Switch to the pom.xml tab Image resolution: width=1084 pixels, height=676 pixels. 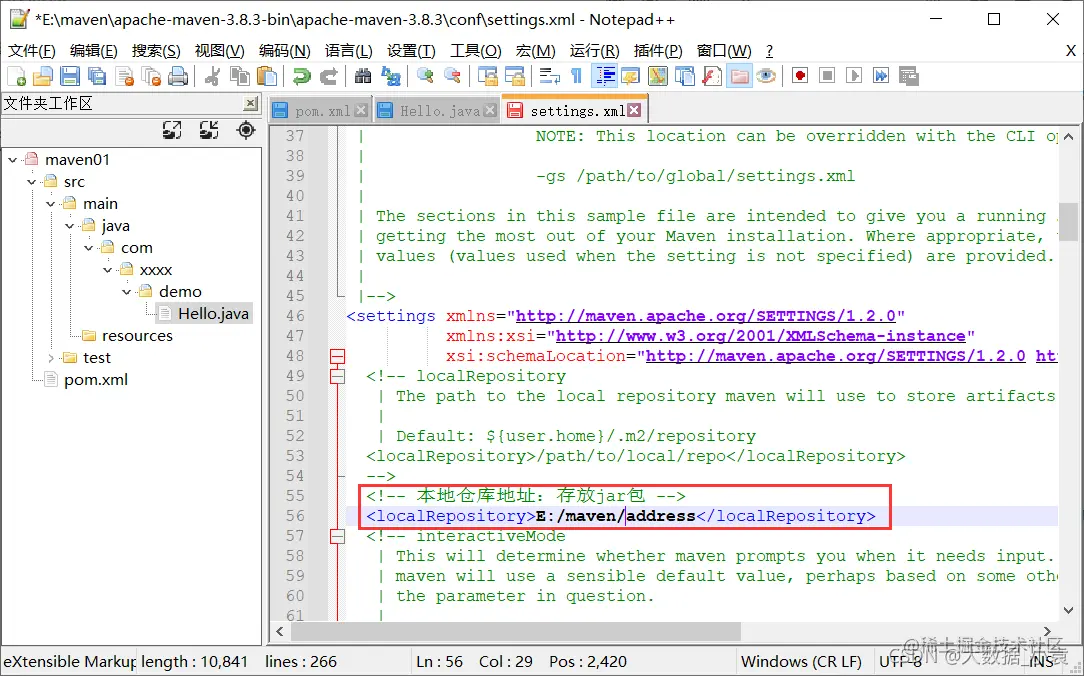coord(322,111)
